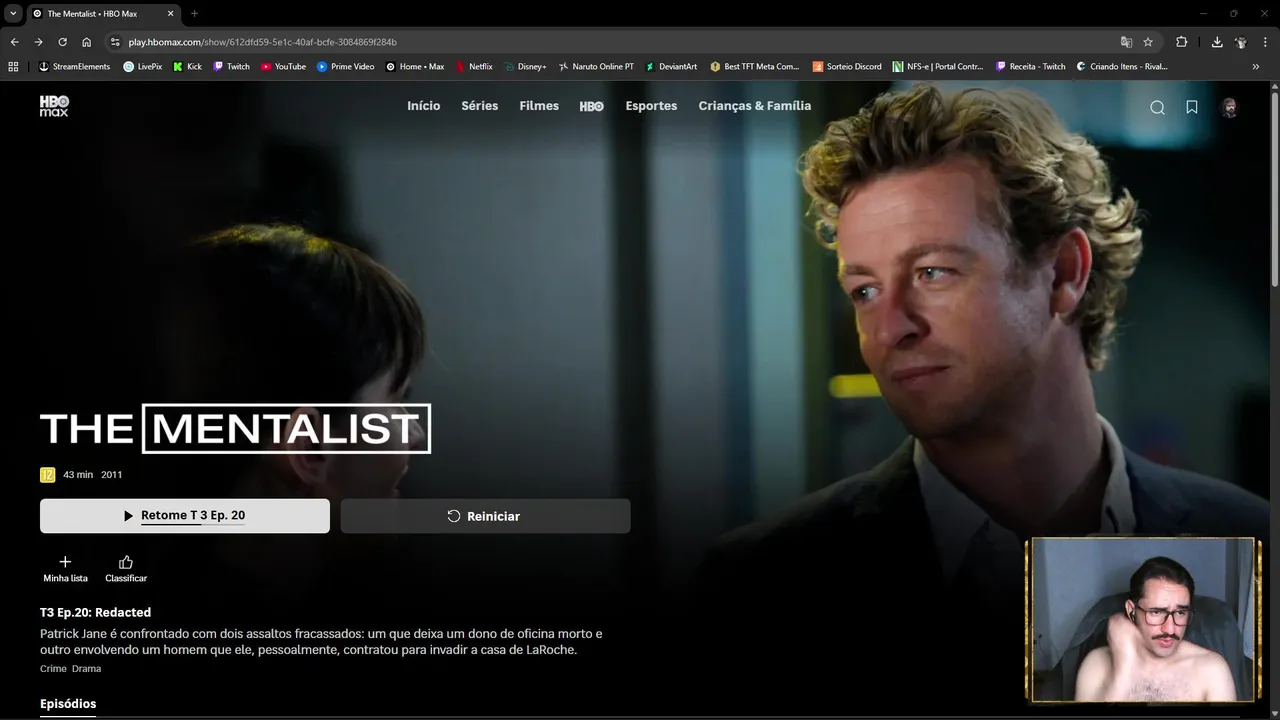
Task: Open the HBO hub menu item
Action: [x=591, y=106]
